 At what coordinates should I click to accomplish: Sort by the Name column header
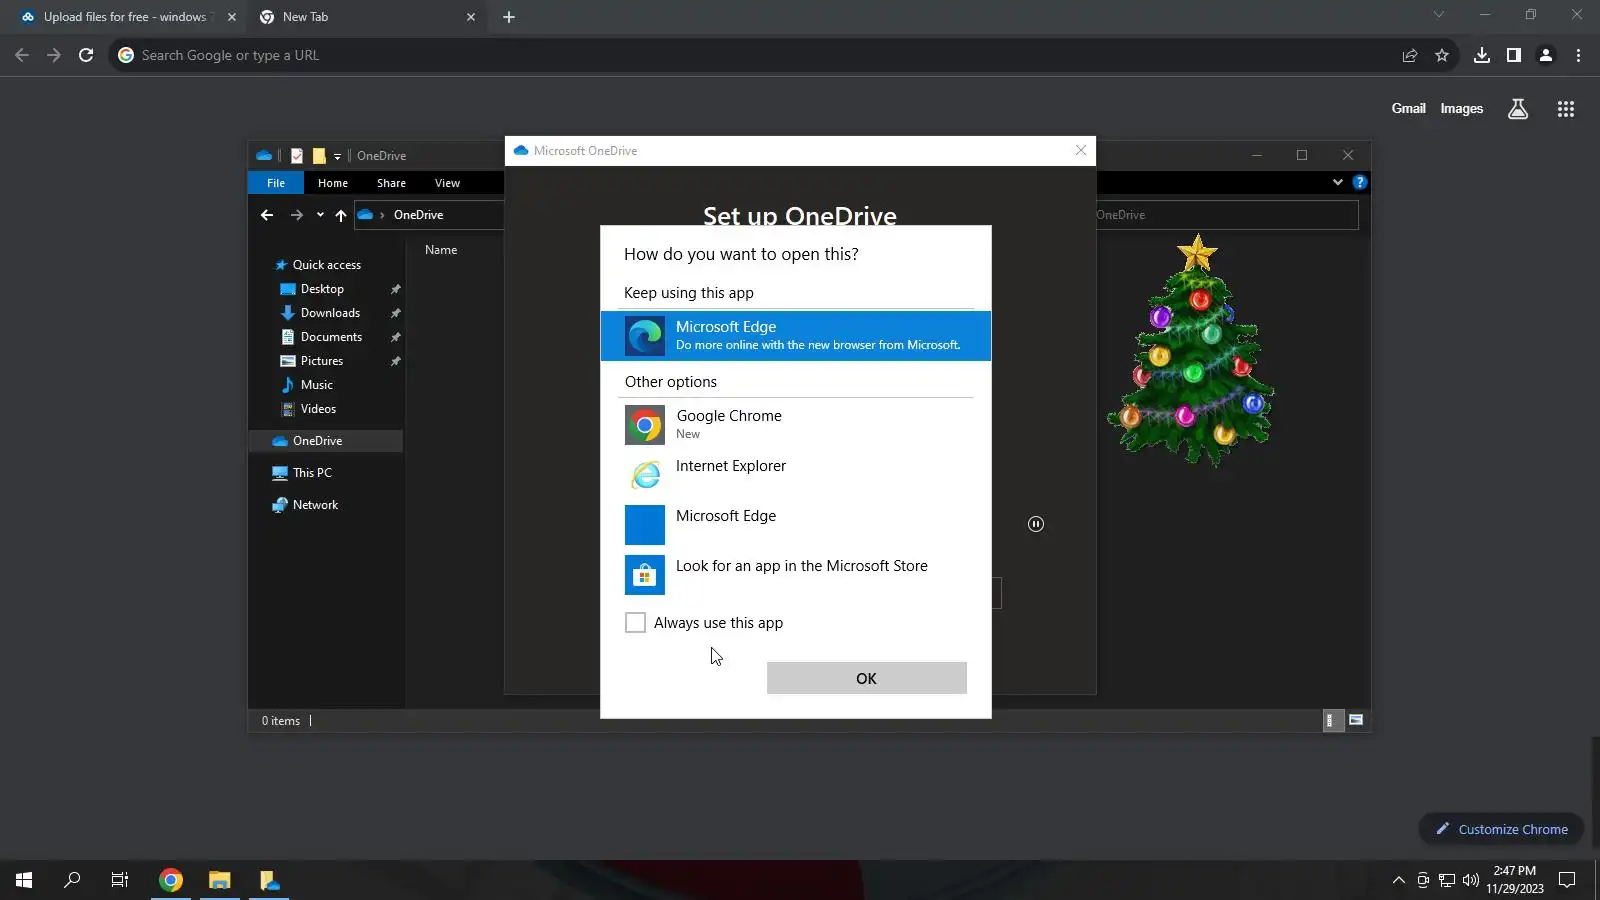click(x=441, y=250)
